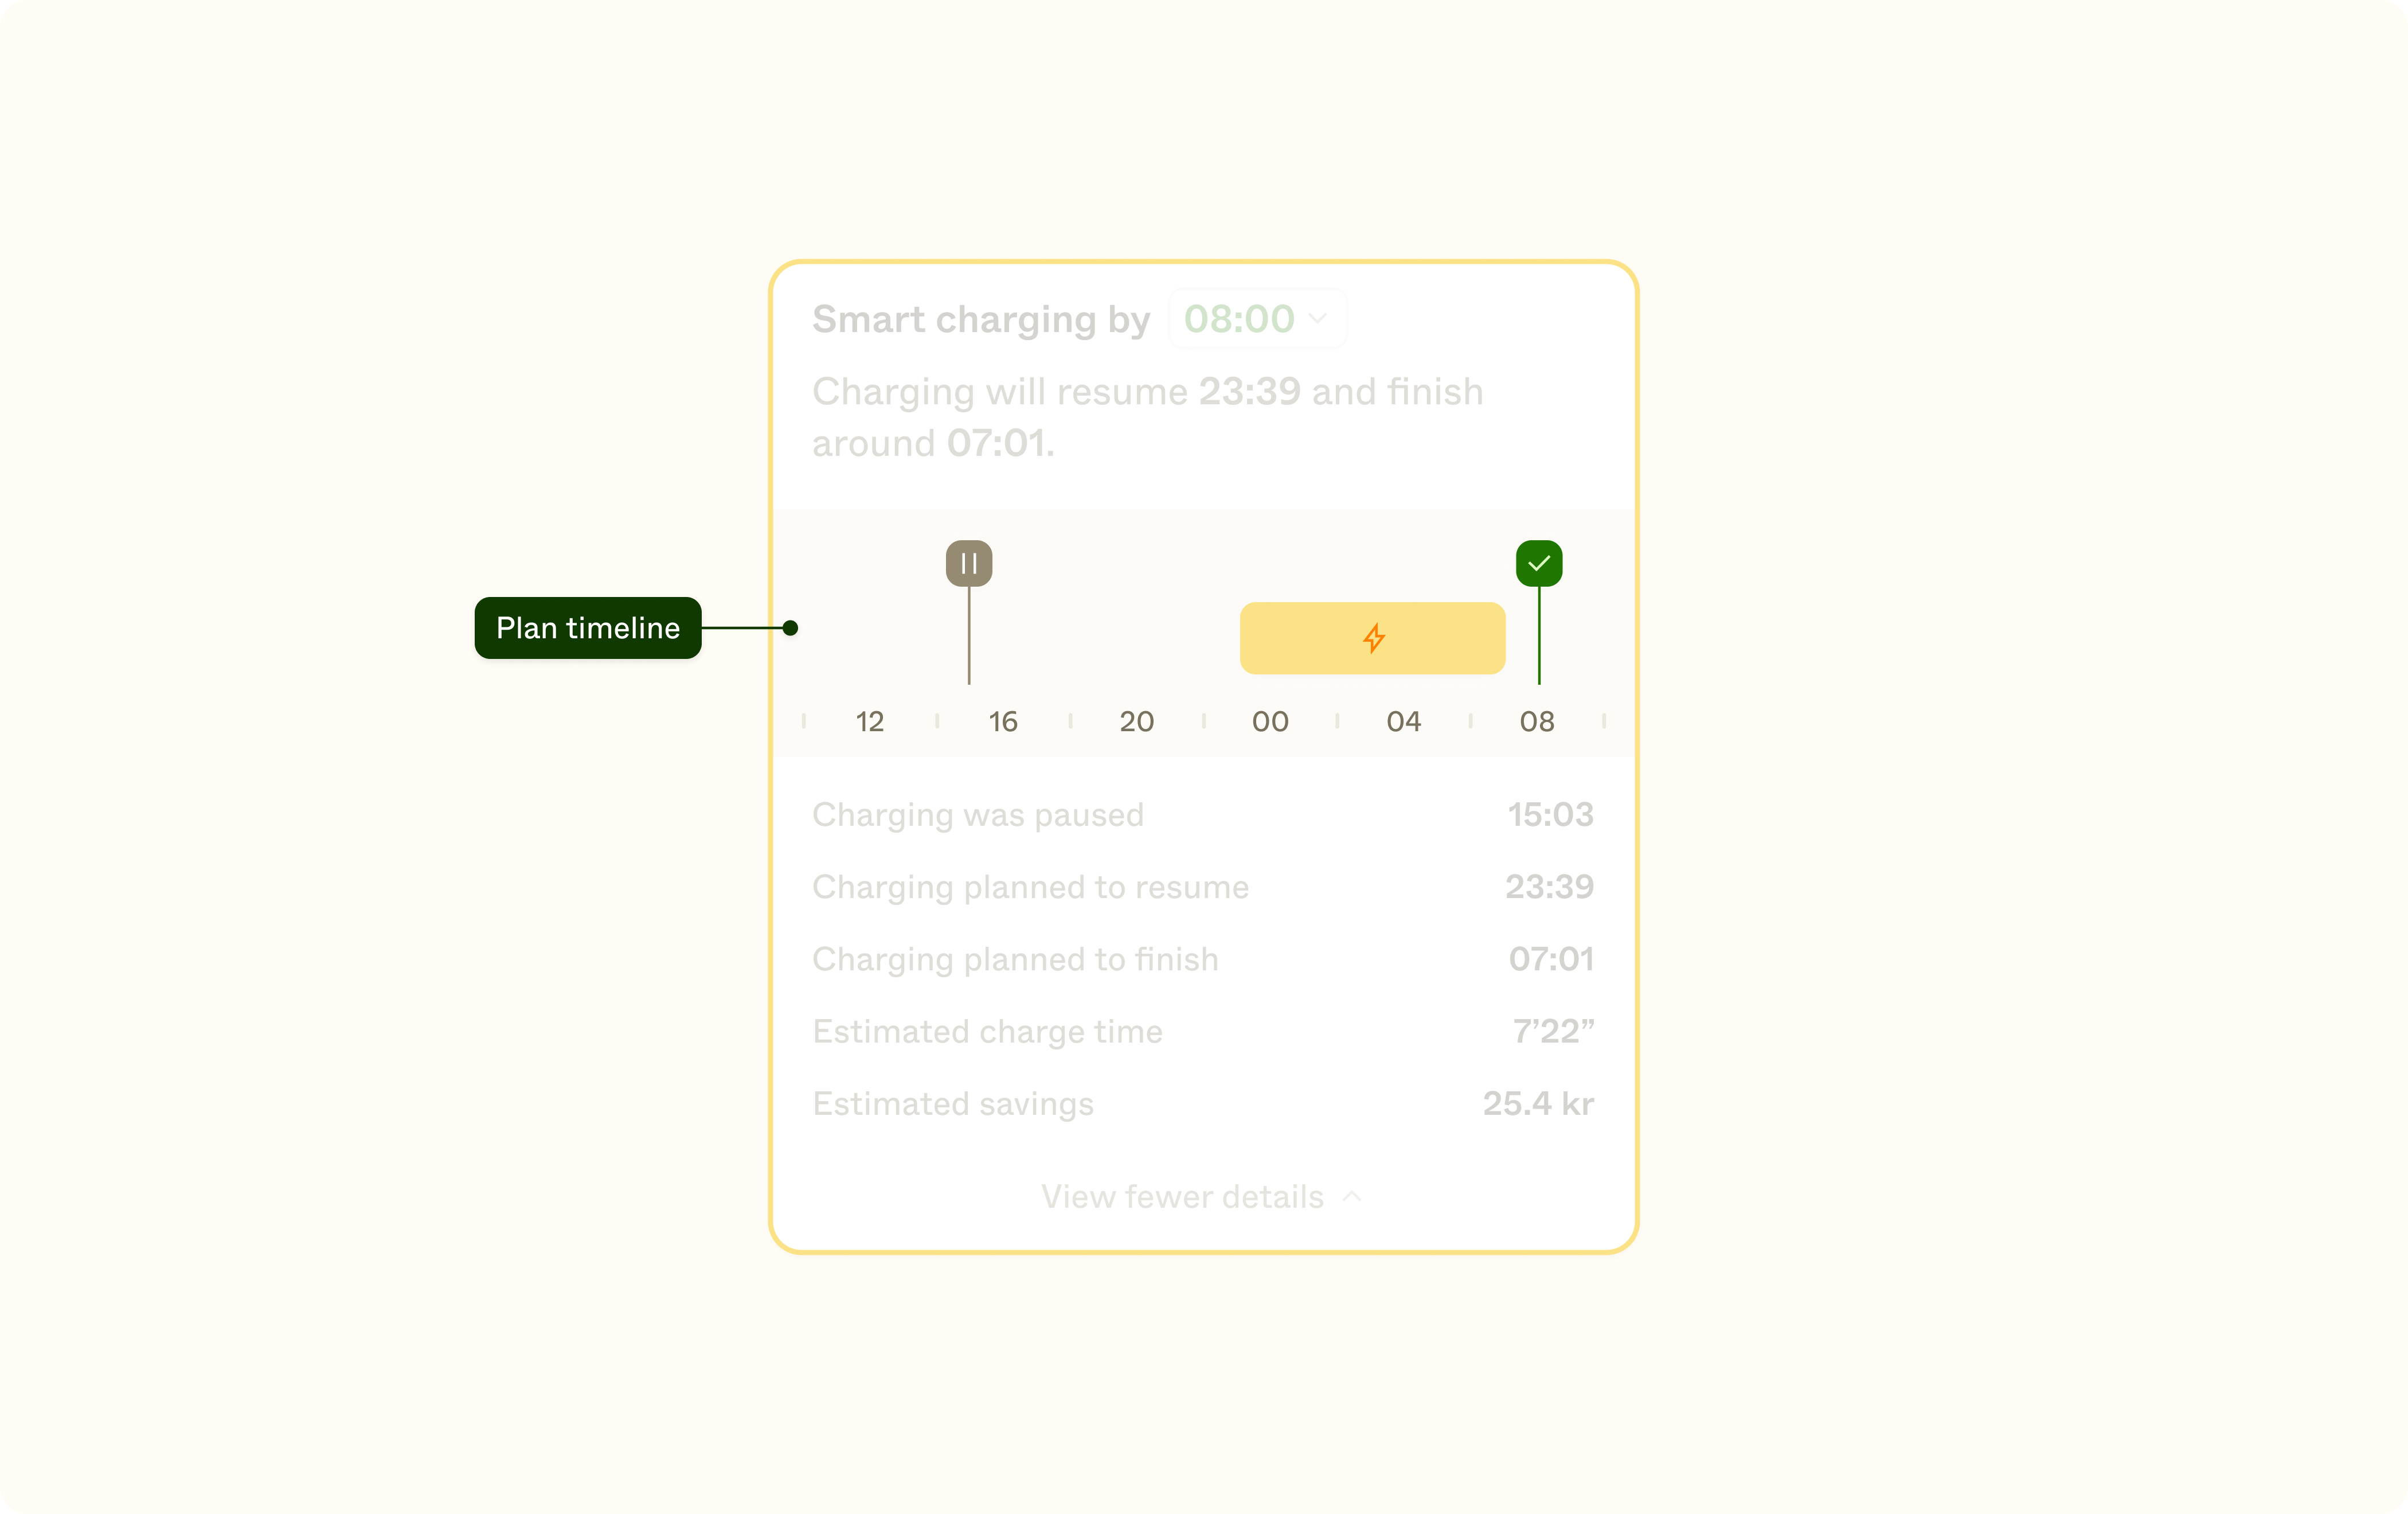
Task: Click the dot at Plan timeline connector end
Action: tap(790, 628)
